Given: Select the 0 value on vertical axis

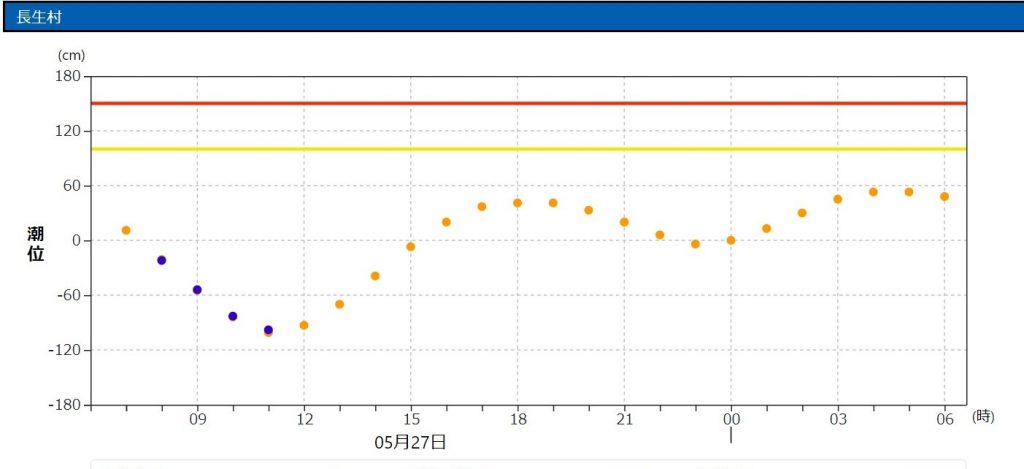Looking at the screenshot, I should click(x=78, y=241).
